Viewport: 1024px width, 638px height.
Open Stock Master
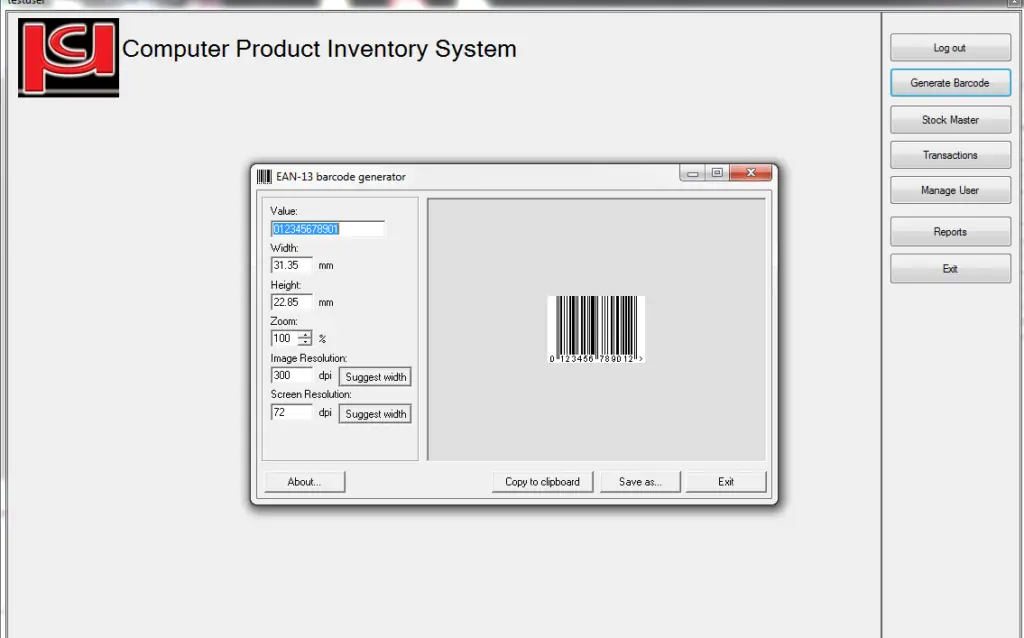tap(949, 119)
